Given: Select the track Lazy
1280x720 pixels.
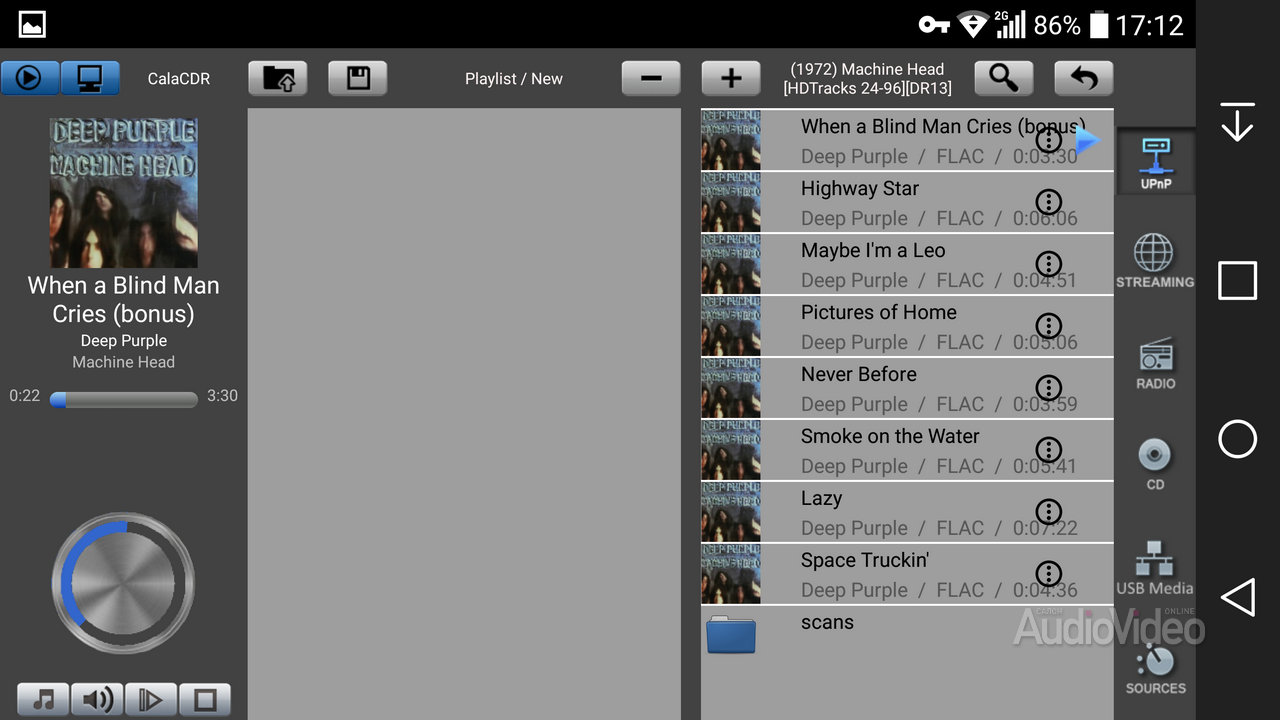Looking at the screenshot, I should 907,512.
